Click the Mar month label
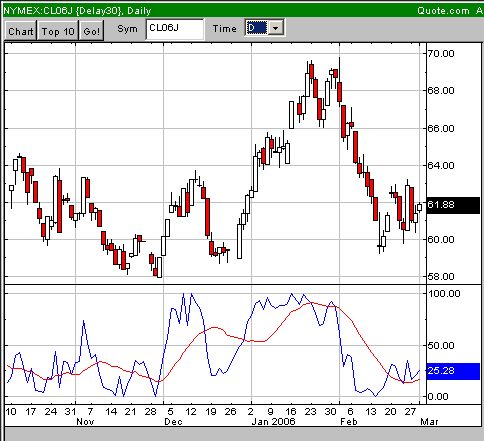 click(429, 422)
